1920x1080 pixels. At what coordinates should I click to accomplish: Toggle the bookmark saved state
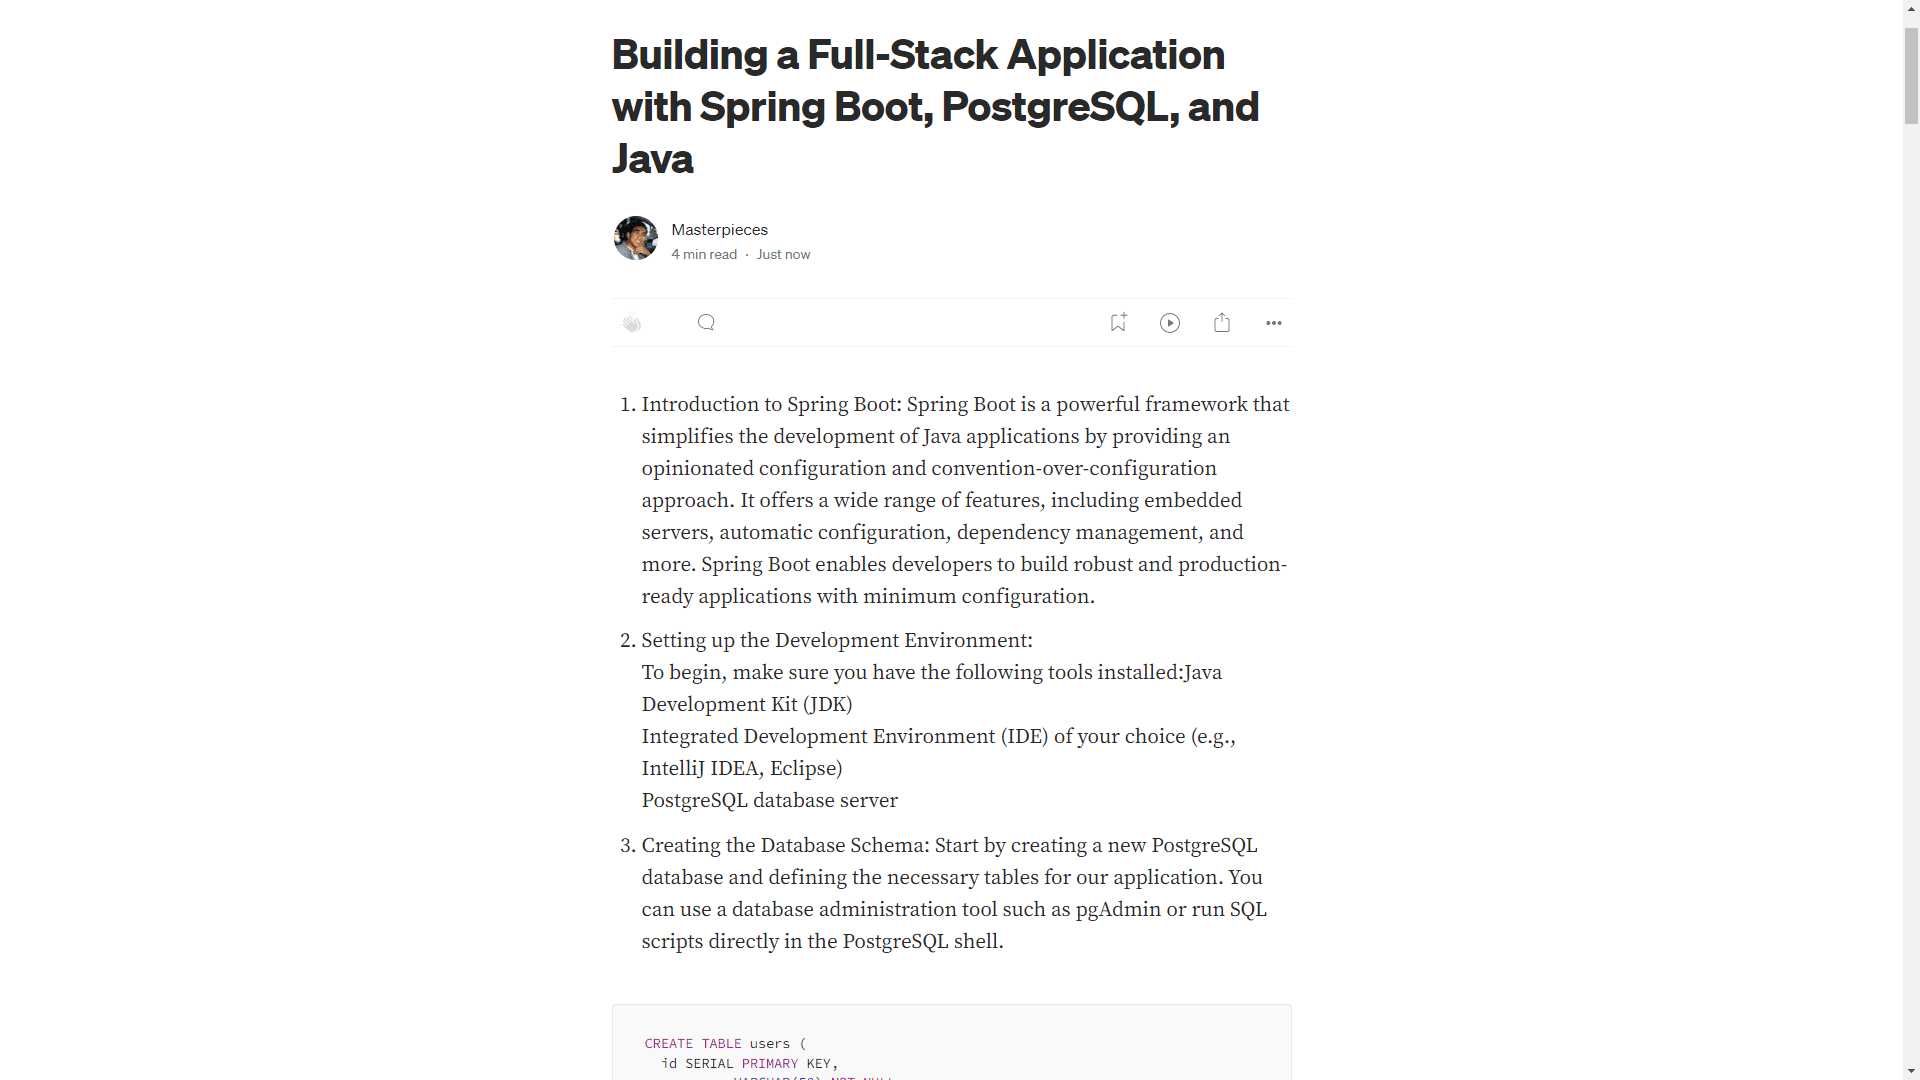[1118, 322]
